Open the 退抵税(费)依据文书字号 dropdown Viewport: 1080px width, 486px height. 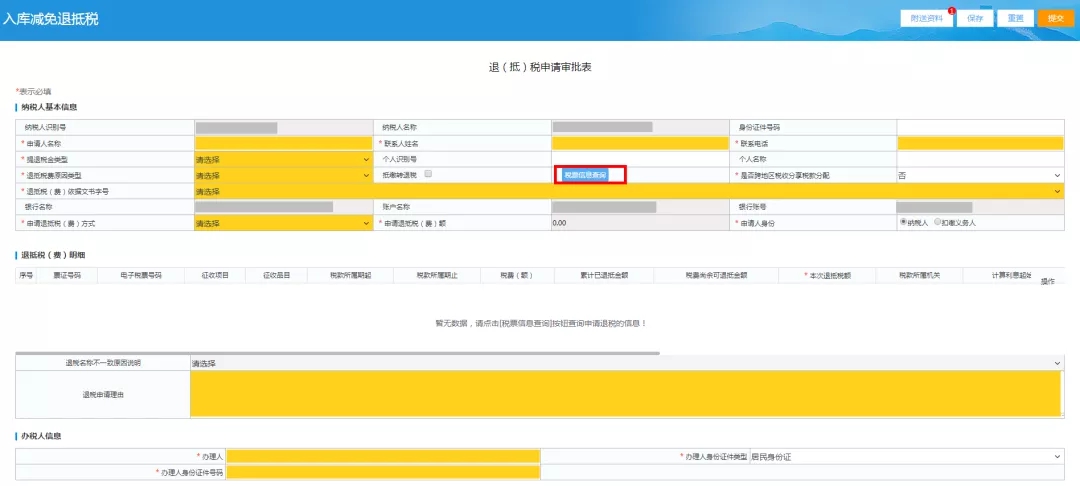(629, 191)
